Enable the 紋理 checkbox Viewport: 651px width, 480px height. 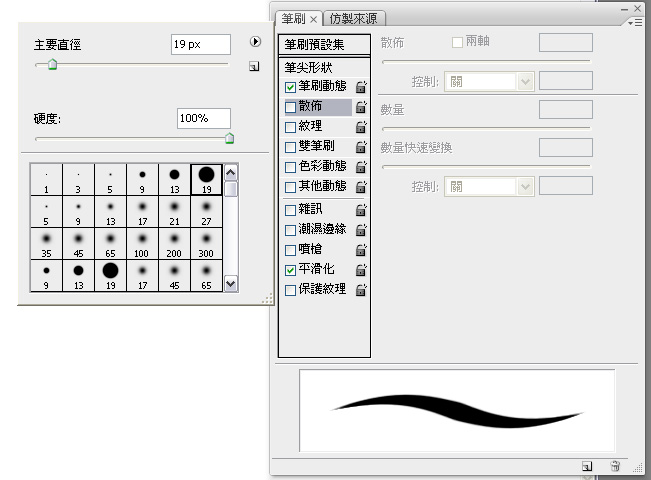pos(290,127)
